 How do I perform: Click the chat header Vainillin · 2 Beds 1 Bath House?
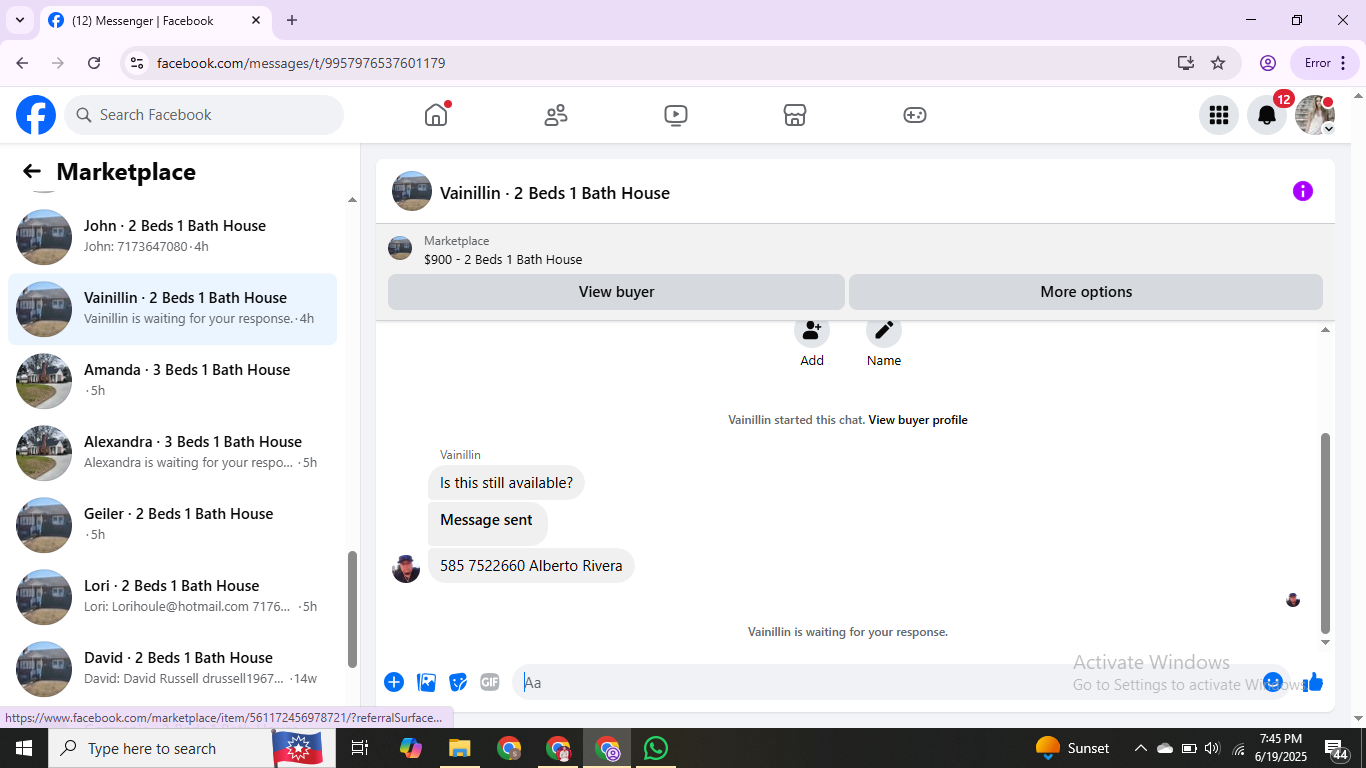click(x=555, y=193)
